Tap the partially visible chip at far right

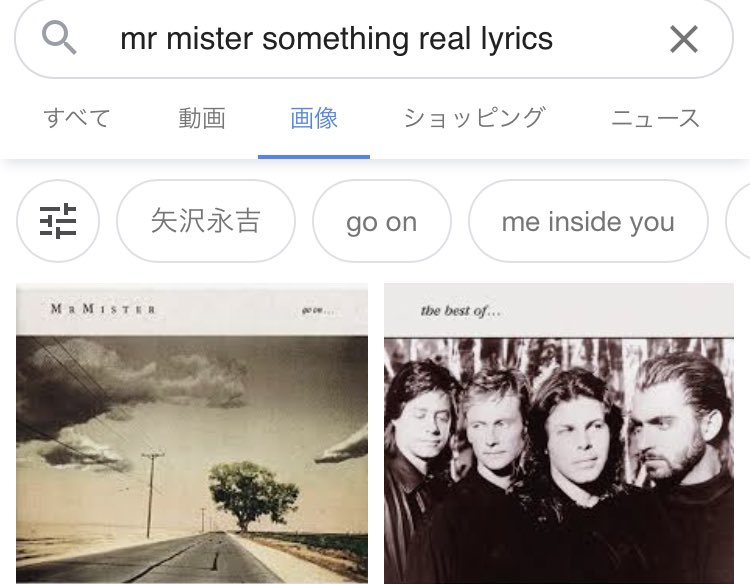tap(739, 221)
